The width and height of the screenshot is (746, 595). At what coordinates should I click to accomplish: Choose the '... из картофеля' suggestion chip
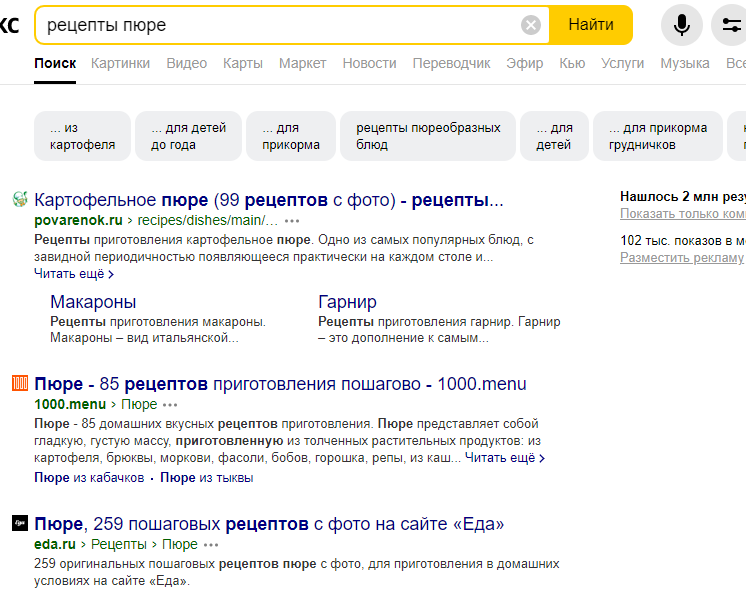tap(82, 136)
